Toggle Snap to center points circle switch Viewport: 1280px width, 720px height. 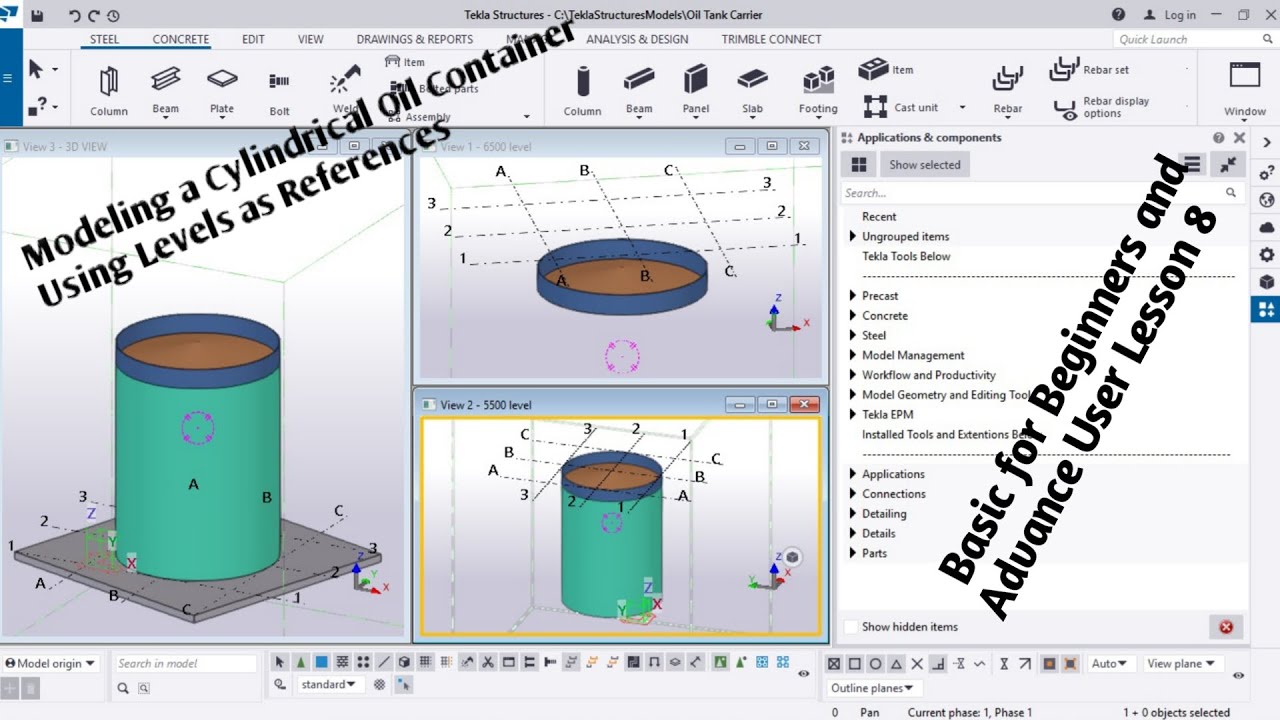click(875, 664)
